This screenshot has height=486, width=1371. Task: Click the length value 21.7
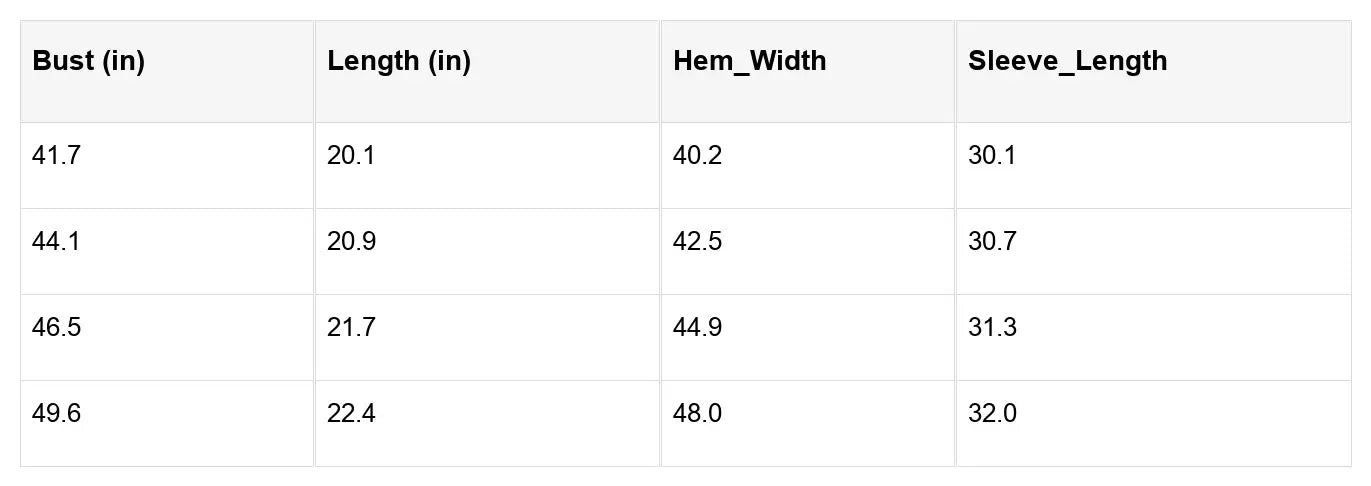tap(351, 328)
